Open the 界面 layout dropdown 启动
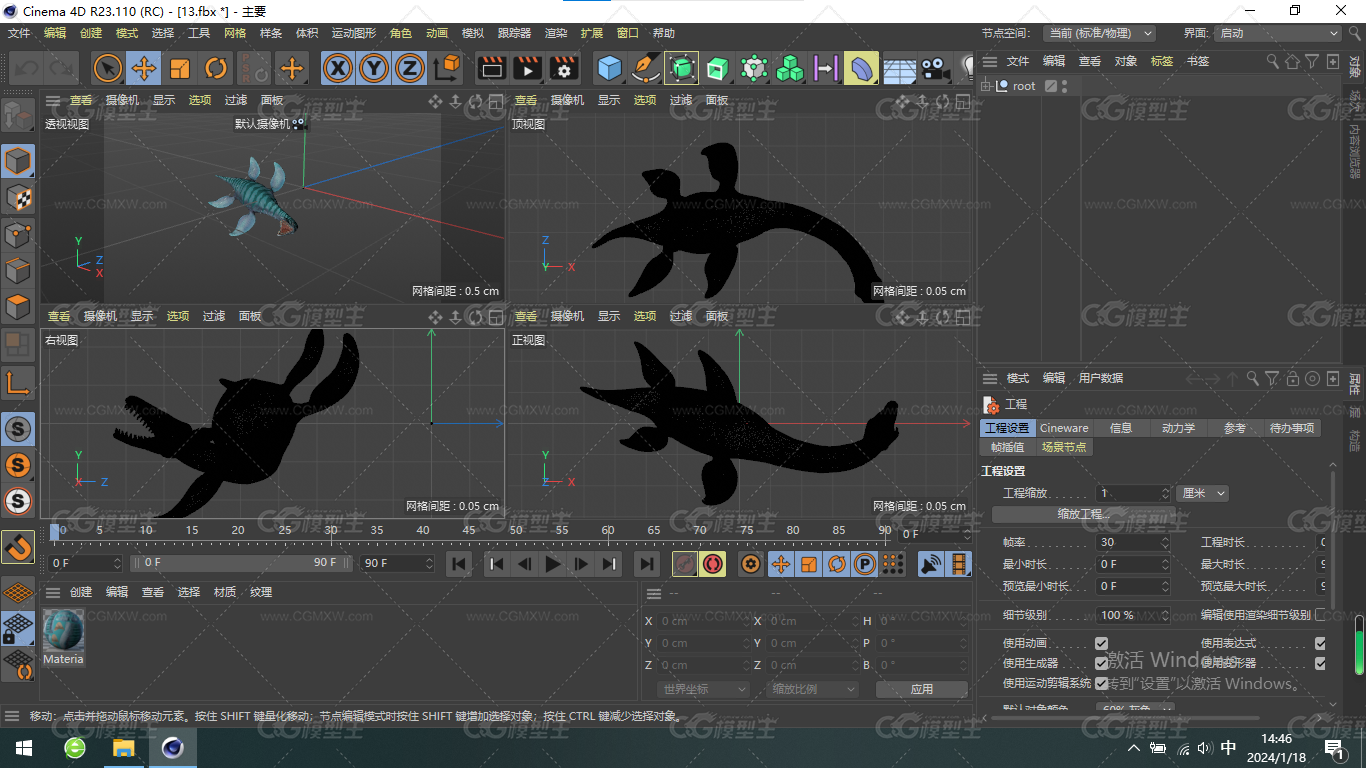This screenshot has height=768, width=1366. tap(1277, 33)
